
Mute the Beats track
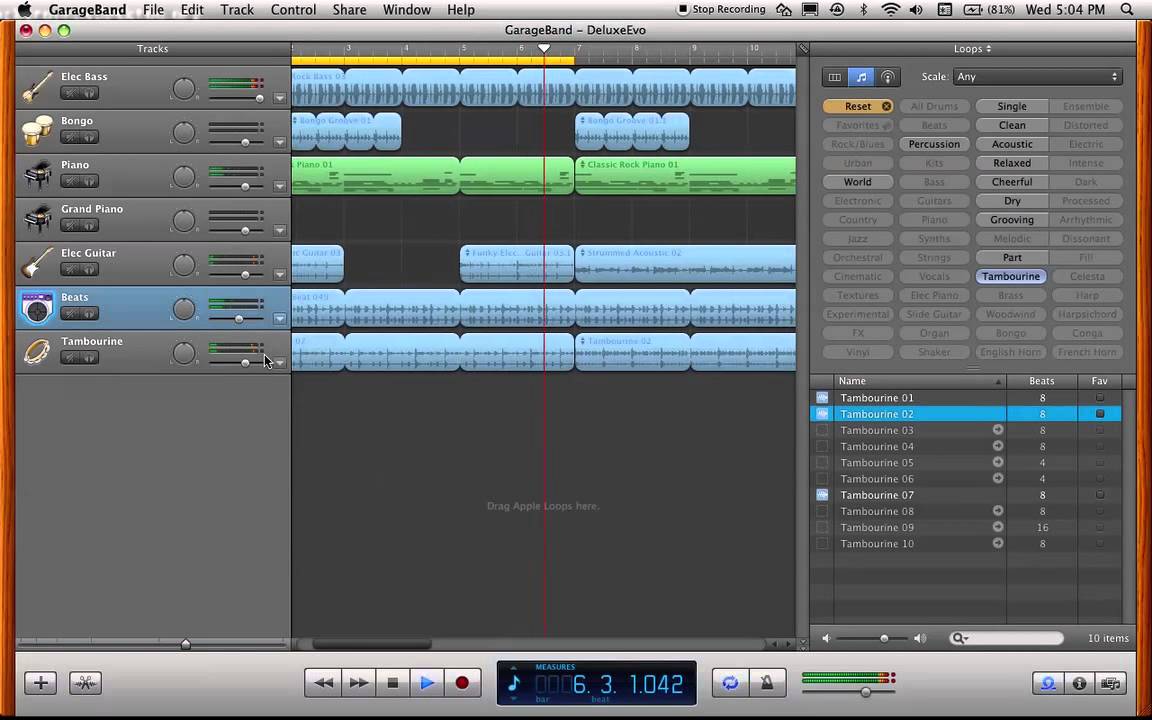coord(71,314)
